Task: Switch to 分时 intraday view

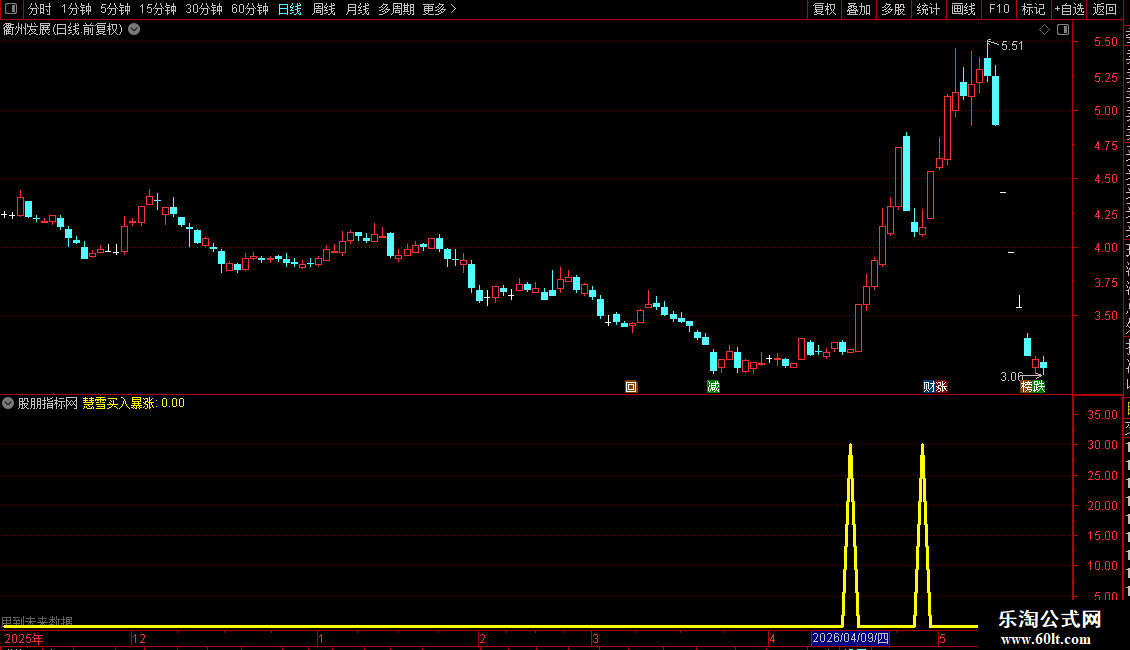Action: coord(40,9)
